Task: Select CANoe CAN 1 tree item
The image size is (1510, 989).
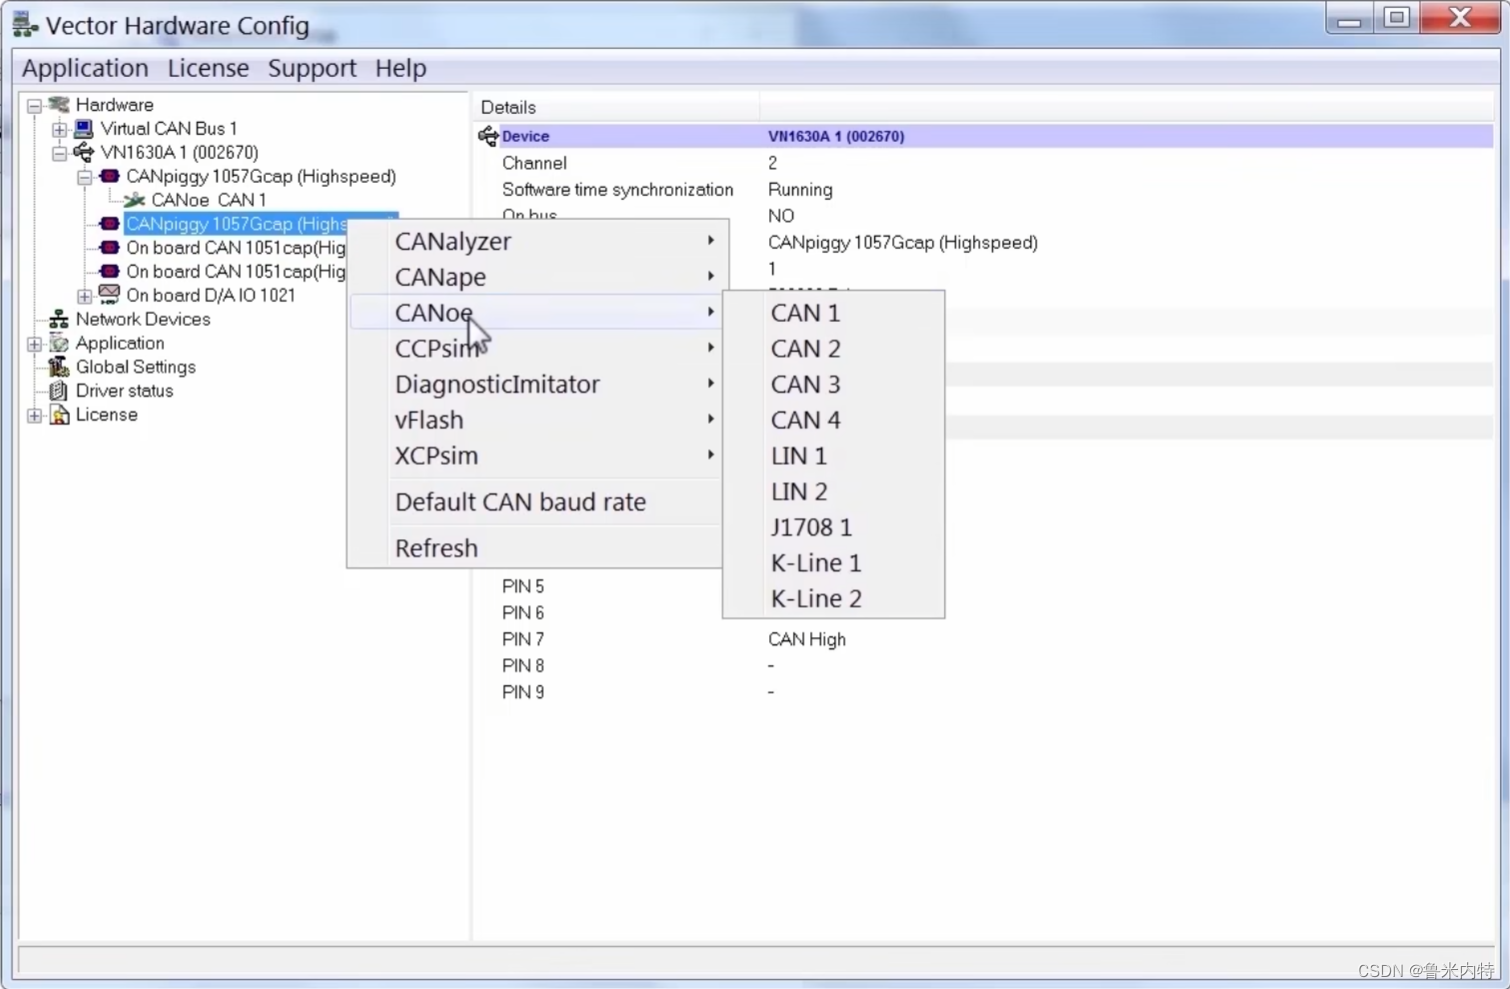Action: pos(209,200)
